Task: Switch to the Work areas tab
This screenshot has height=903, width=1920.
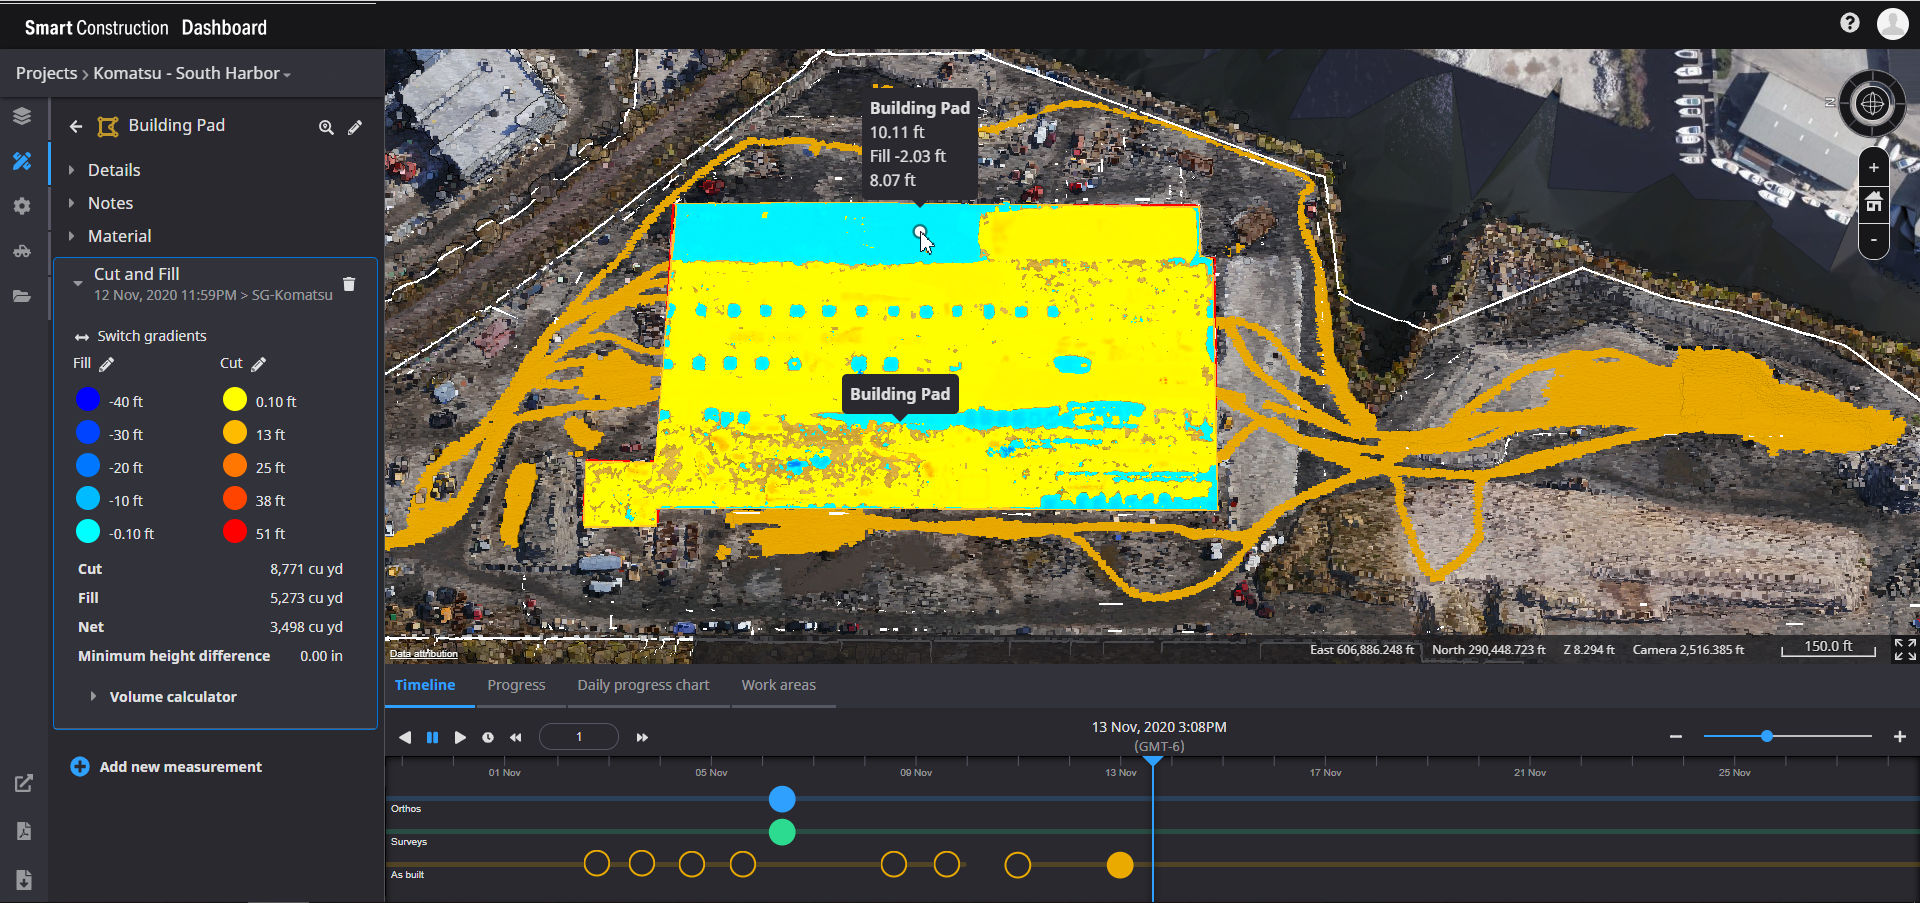Action: 779,684
